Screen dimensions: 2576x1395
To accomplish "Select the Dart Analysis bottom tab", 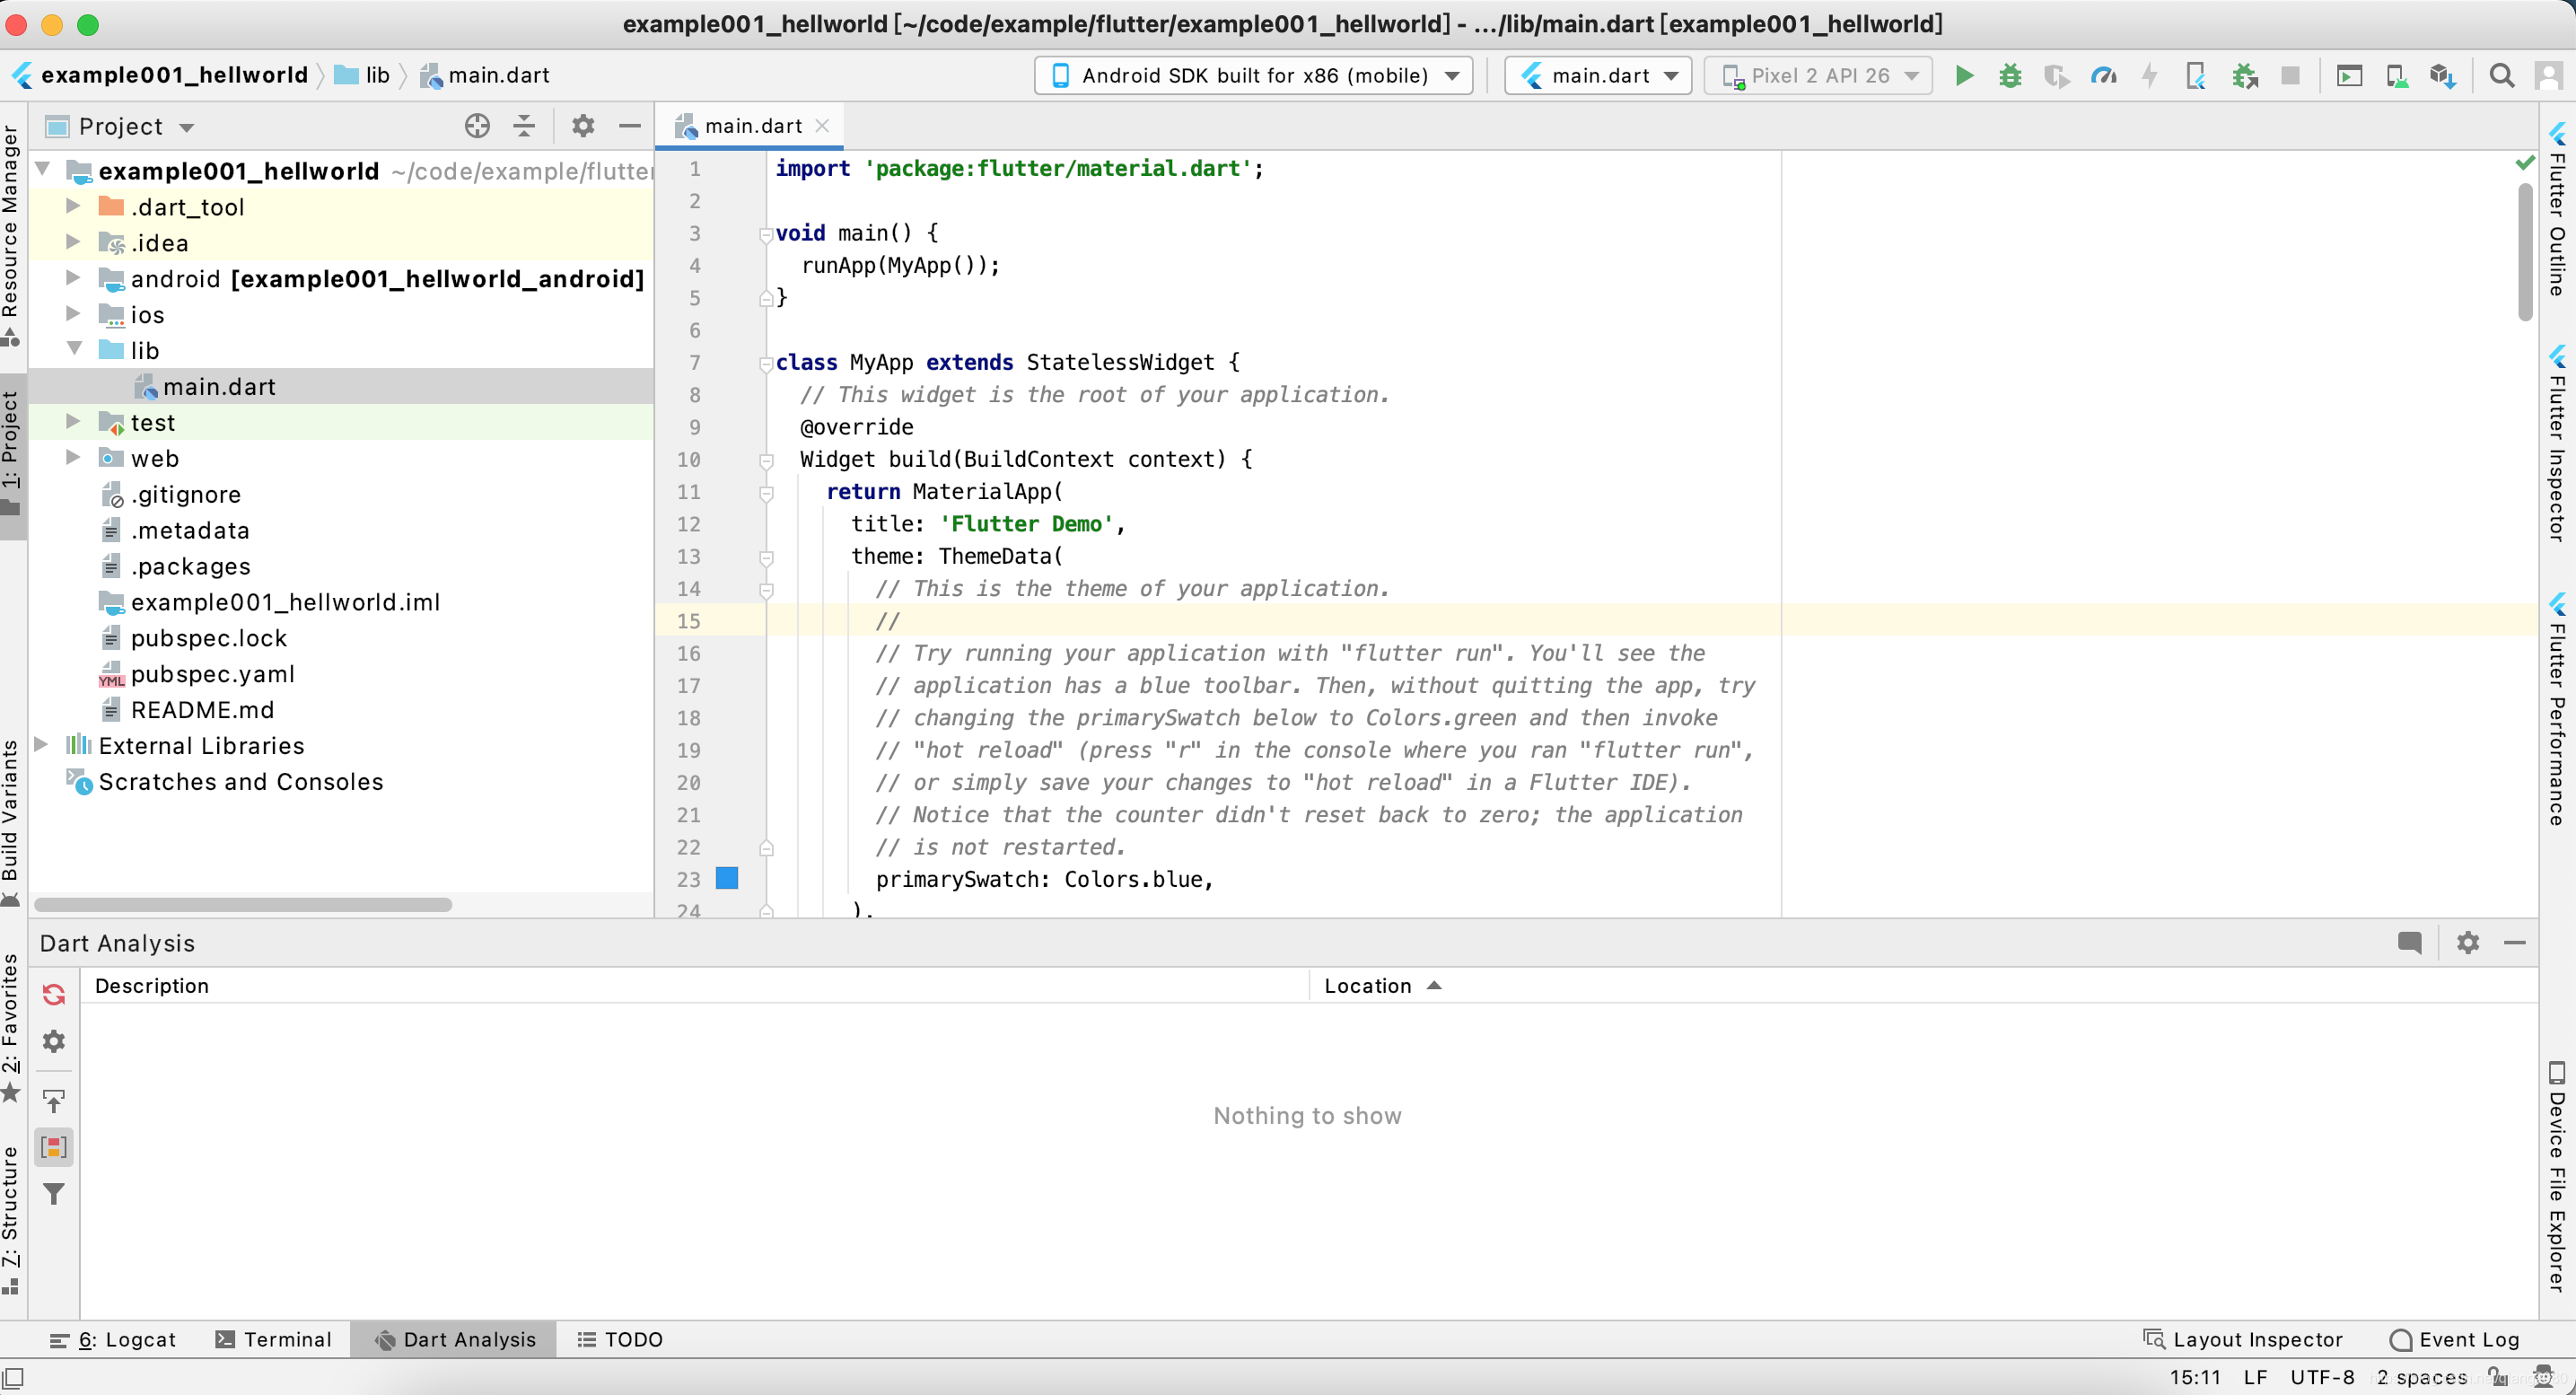I will 454,1339.
